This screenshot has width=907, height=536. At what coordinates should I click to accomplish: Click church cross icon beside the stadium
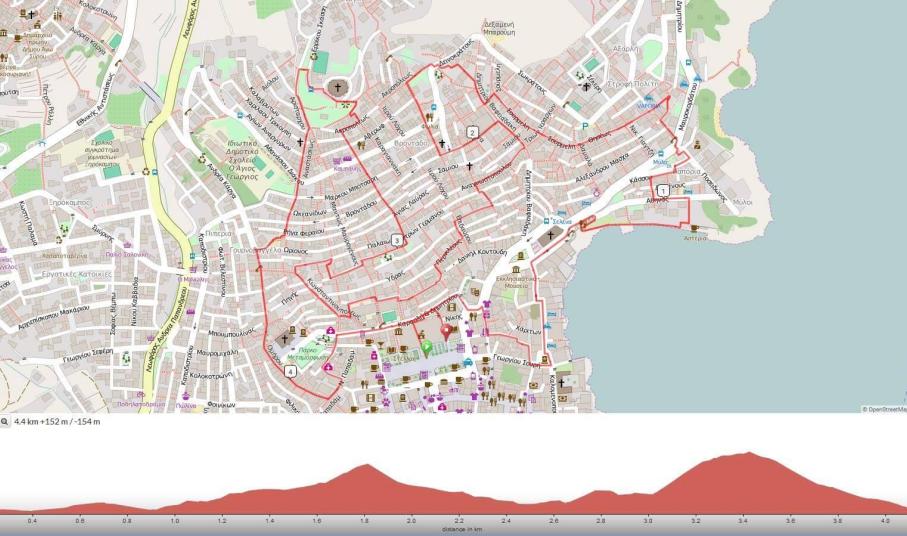[x=338, y=88]
